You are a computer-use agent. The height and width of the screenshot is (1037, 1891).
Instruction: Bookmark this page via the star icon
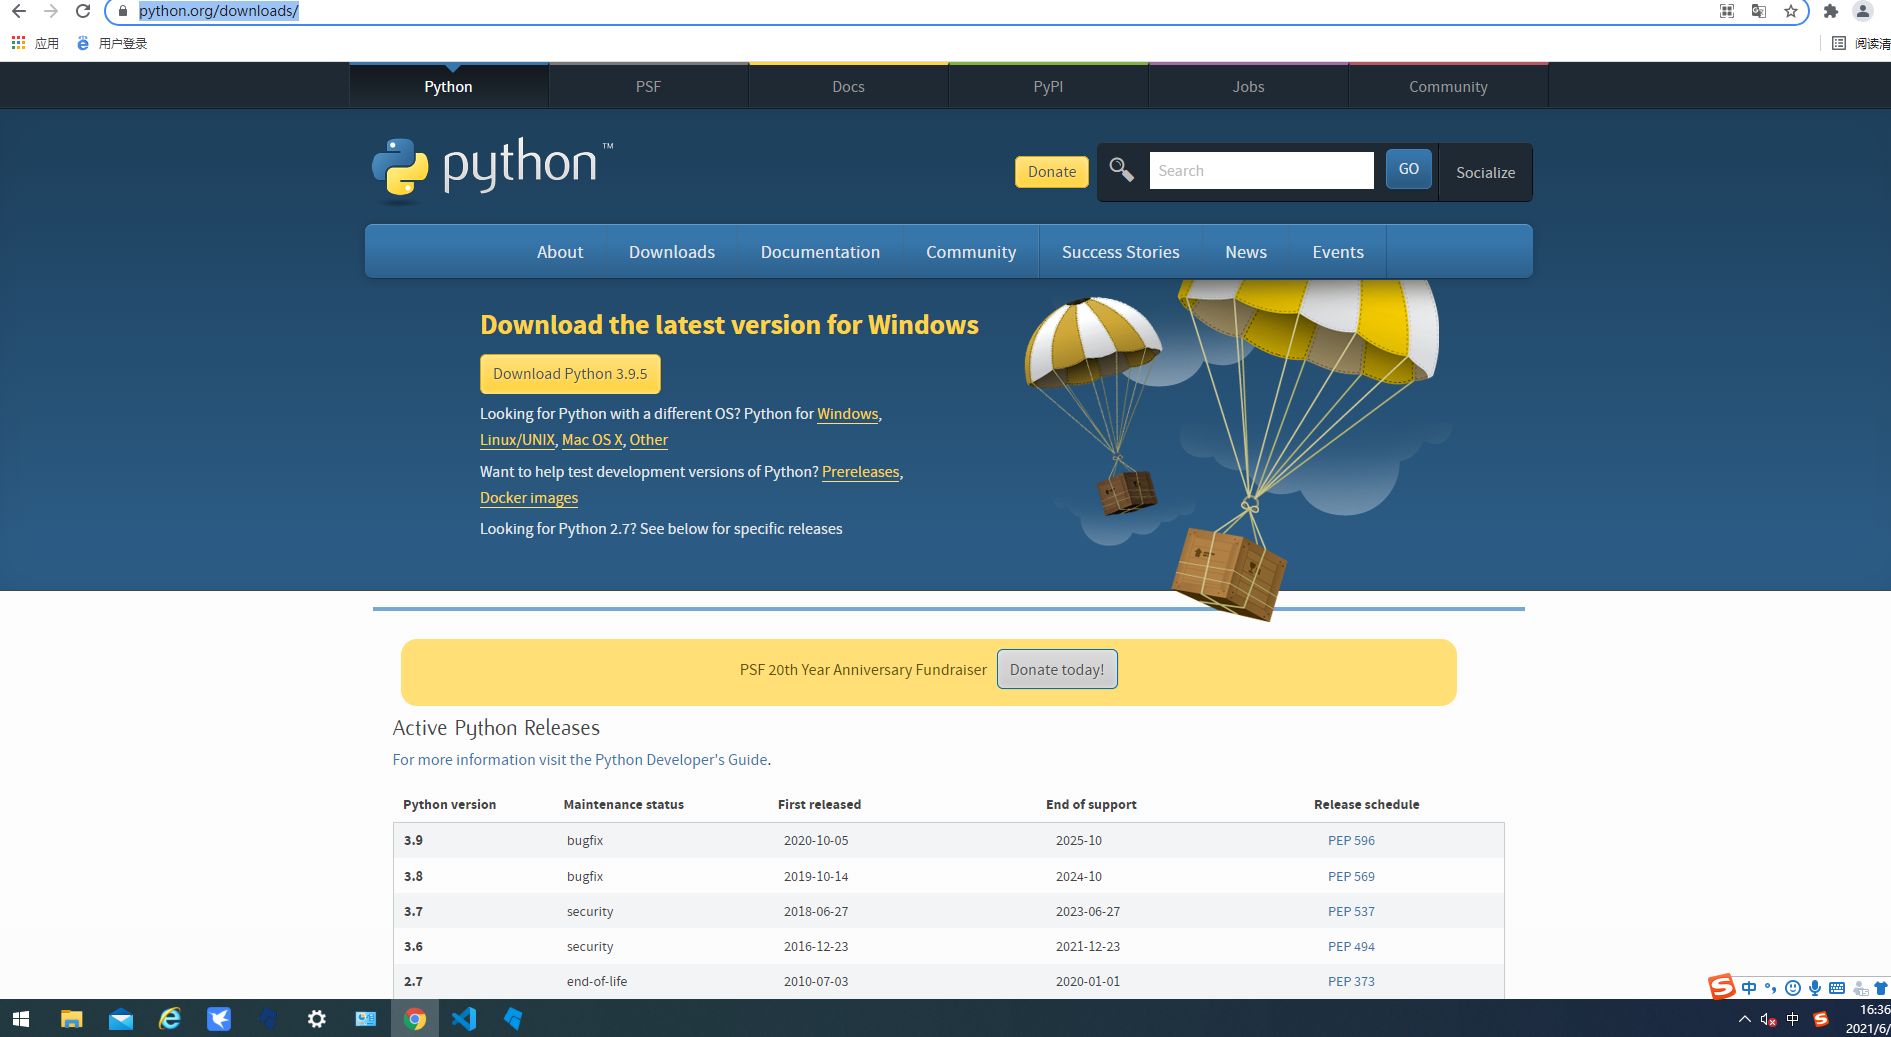(1790, 11)
